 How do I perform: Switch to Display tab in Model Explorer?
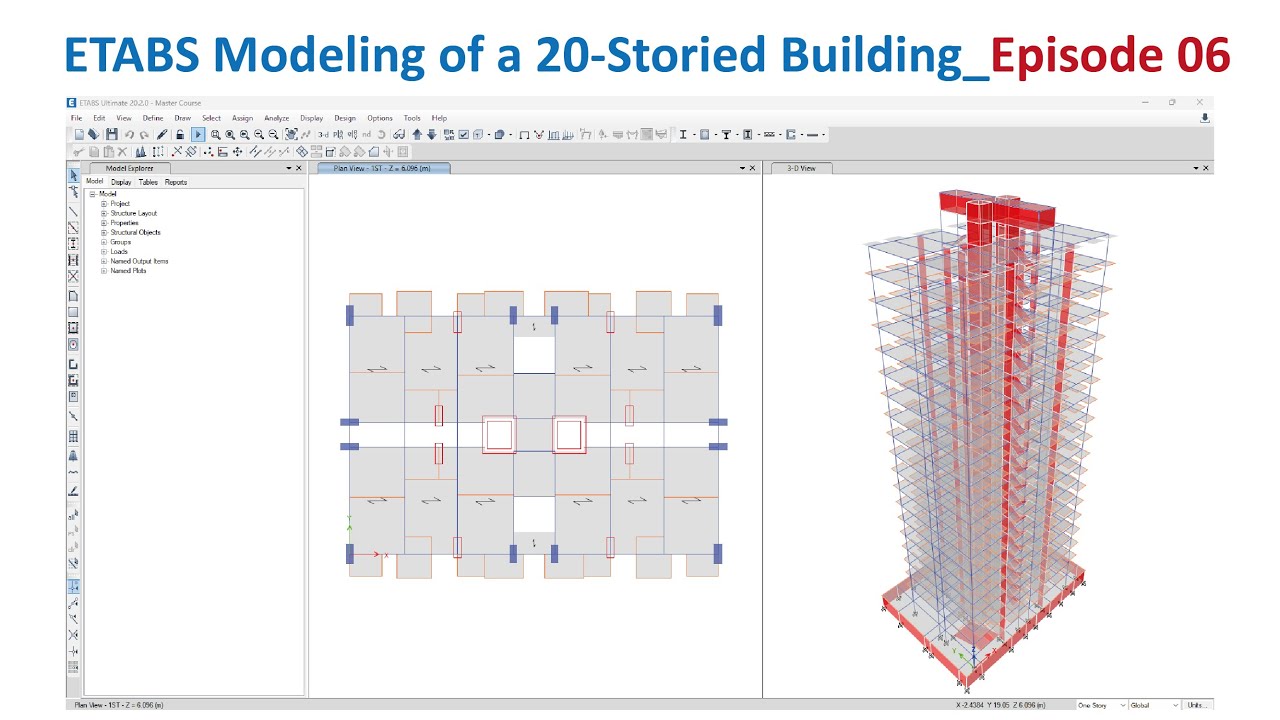click(121, 182)
